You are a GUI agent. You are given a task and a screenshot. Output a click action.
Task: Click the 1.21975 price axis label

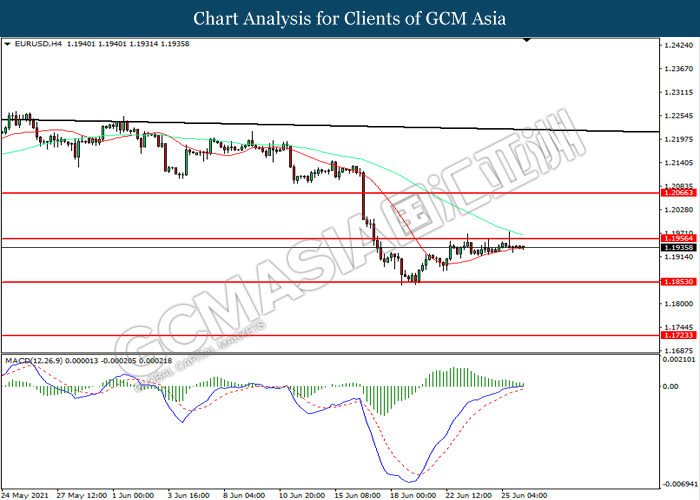[x=679, y=139]
